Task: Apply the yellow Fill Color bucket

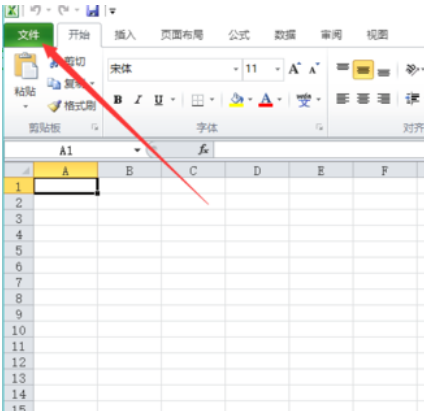Action: (237, 100)
